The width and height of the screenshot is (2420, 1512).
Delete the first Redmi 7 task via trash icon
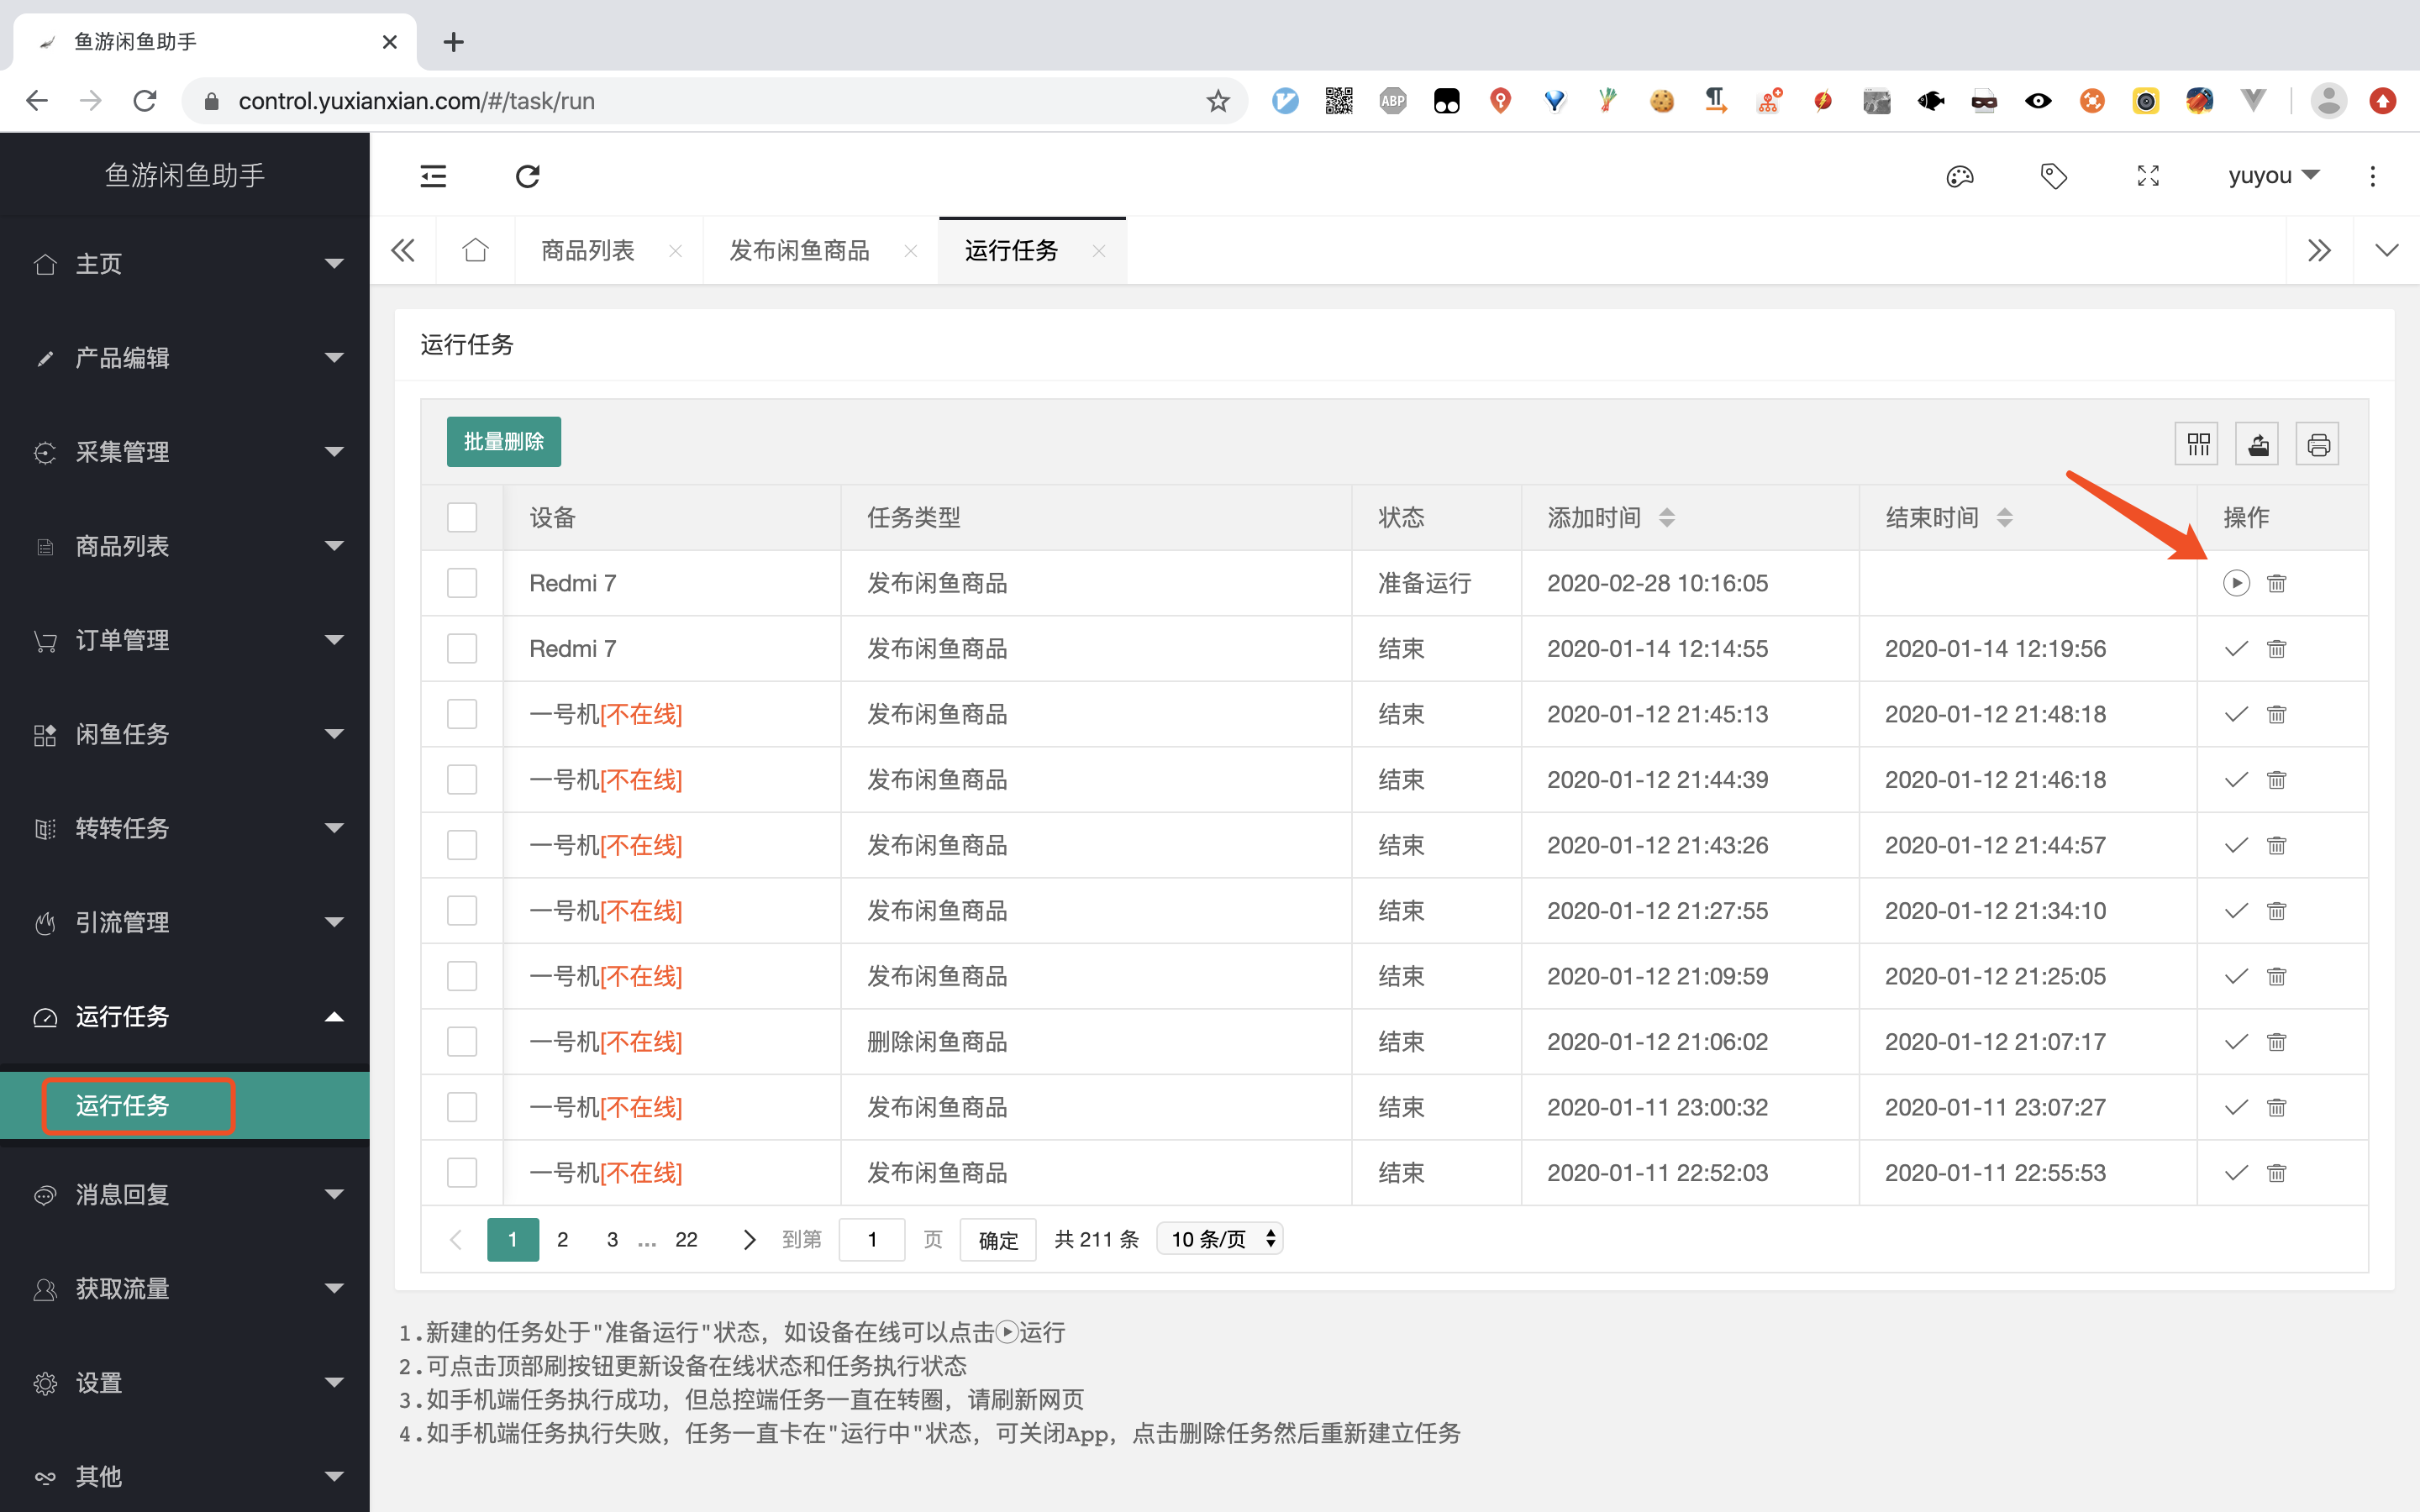coord(2277,583)
